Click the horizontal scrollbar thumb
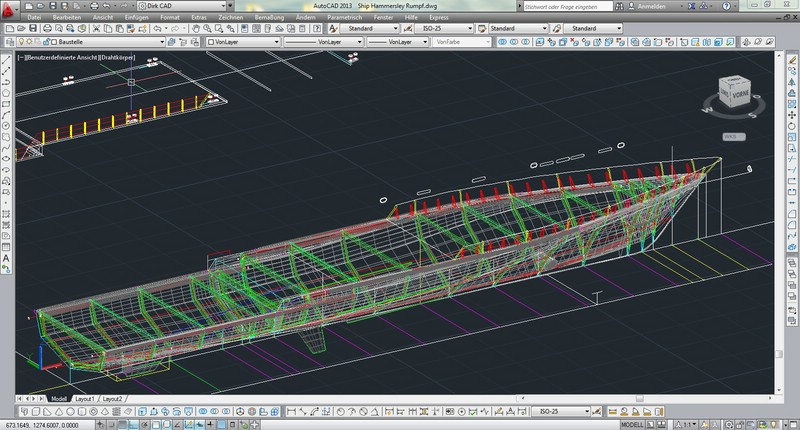The width and height of the screenshot is (800, 430). click(x=639, y=398)
